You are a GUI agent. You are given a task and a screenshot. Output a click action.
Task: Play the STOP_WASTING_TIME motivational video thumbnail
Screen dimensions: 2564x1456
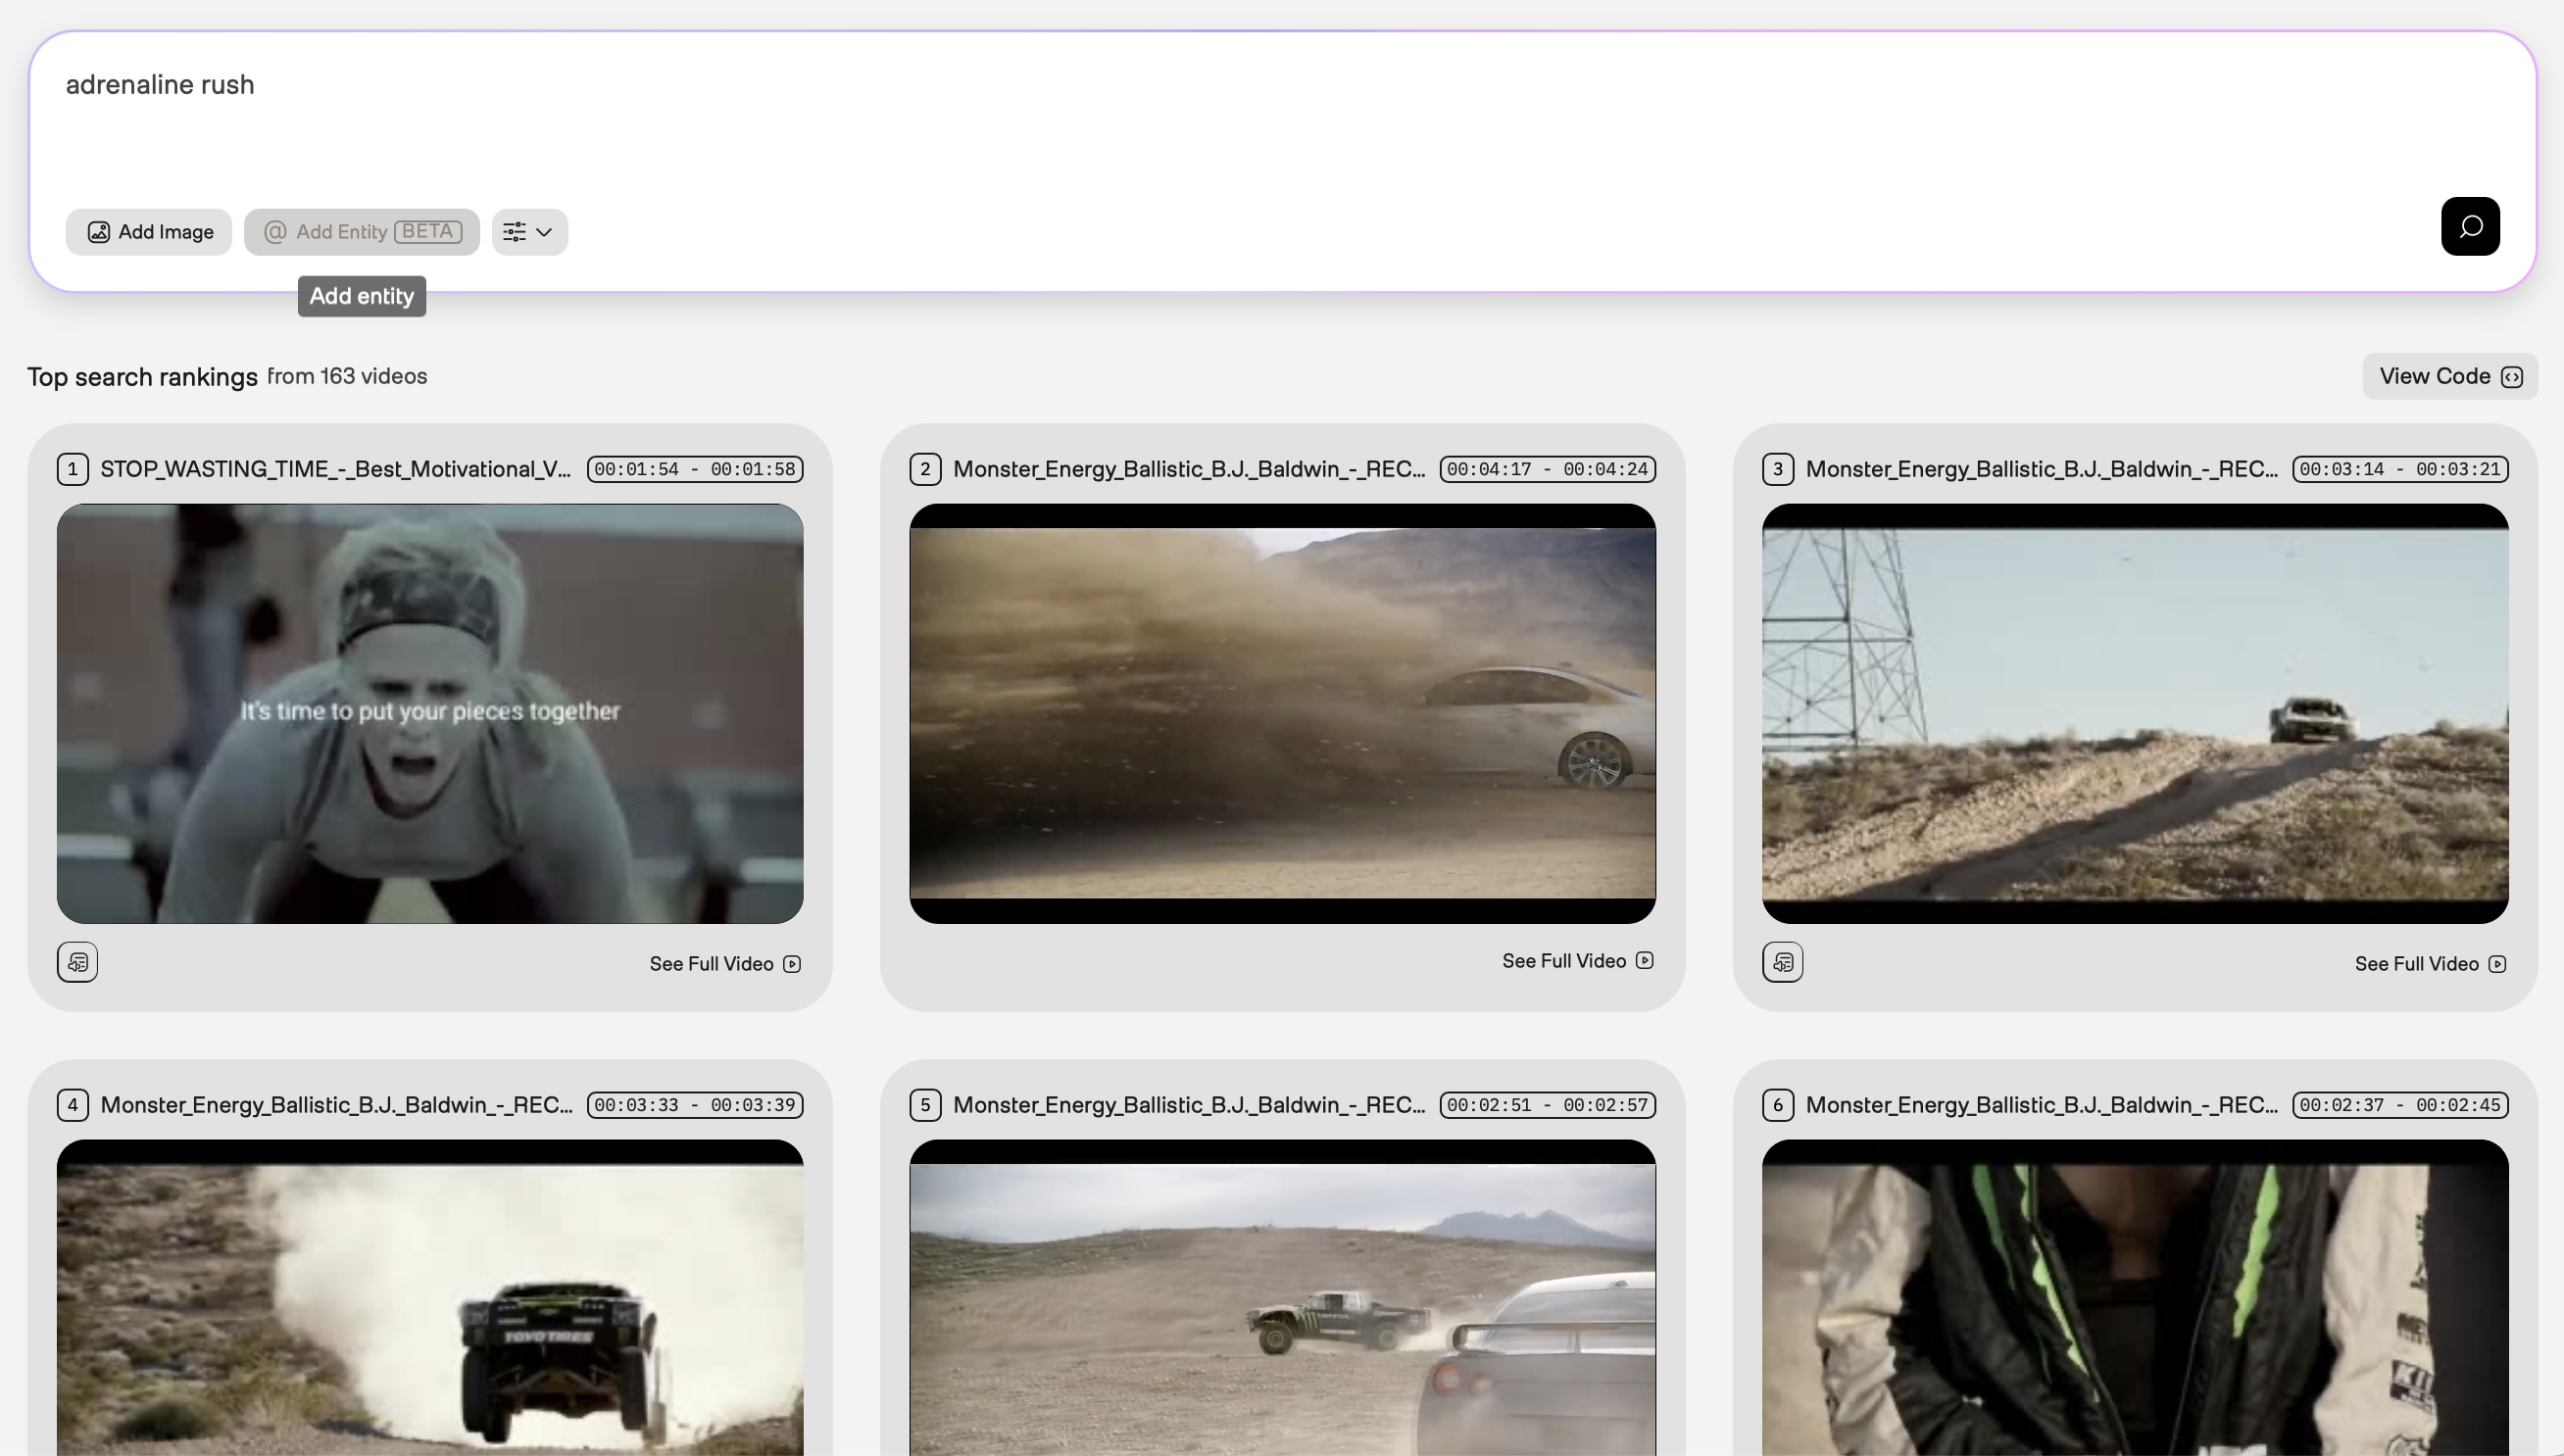point(430,713)
